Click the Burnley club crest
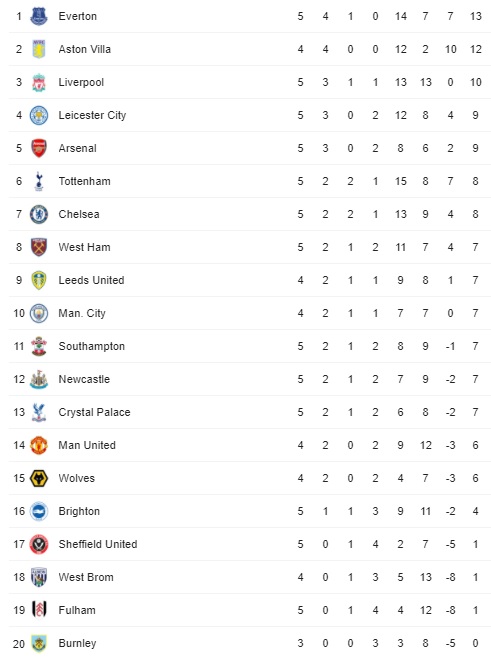Viewport: 491px width, 666px height. (39, 643)
